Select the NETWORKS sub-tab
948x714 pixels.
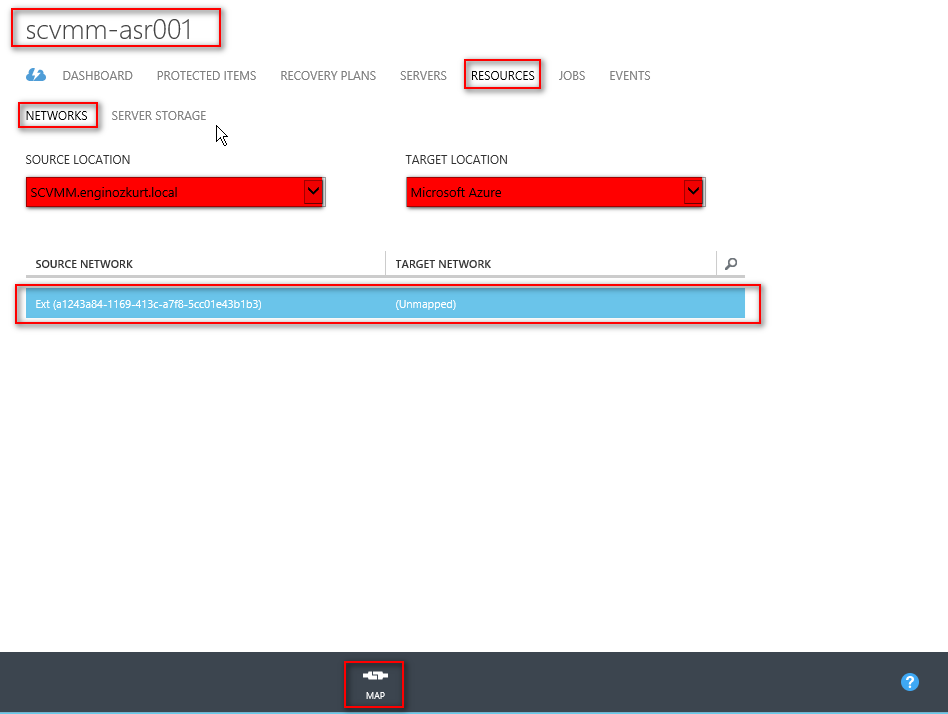(56, 115)
